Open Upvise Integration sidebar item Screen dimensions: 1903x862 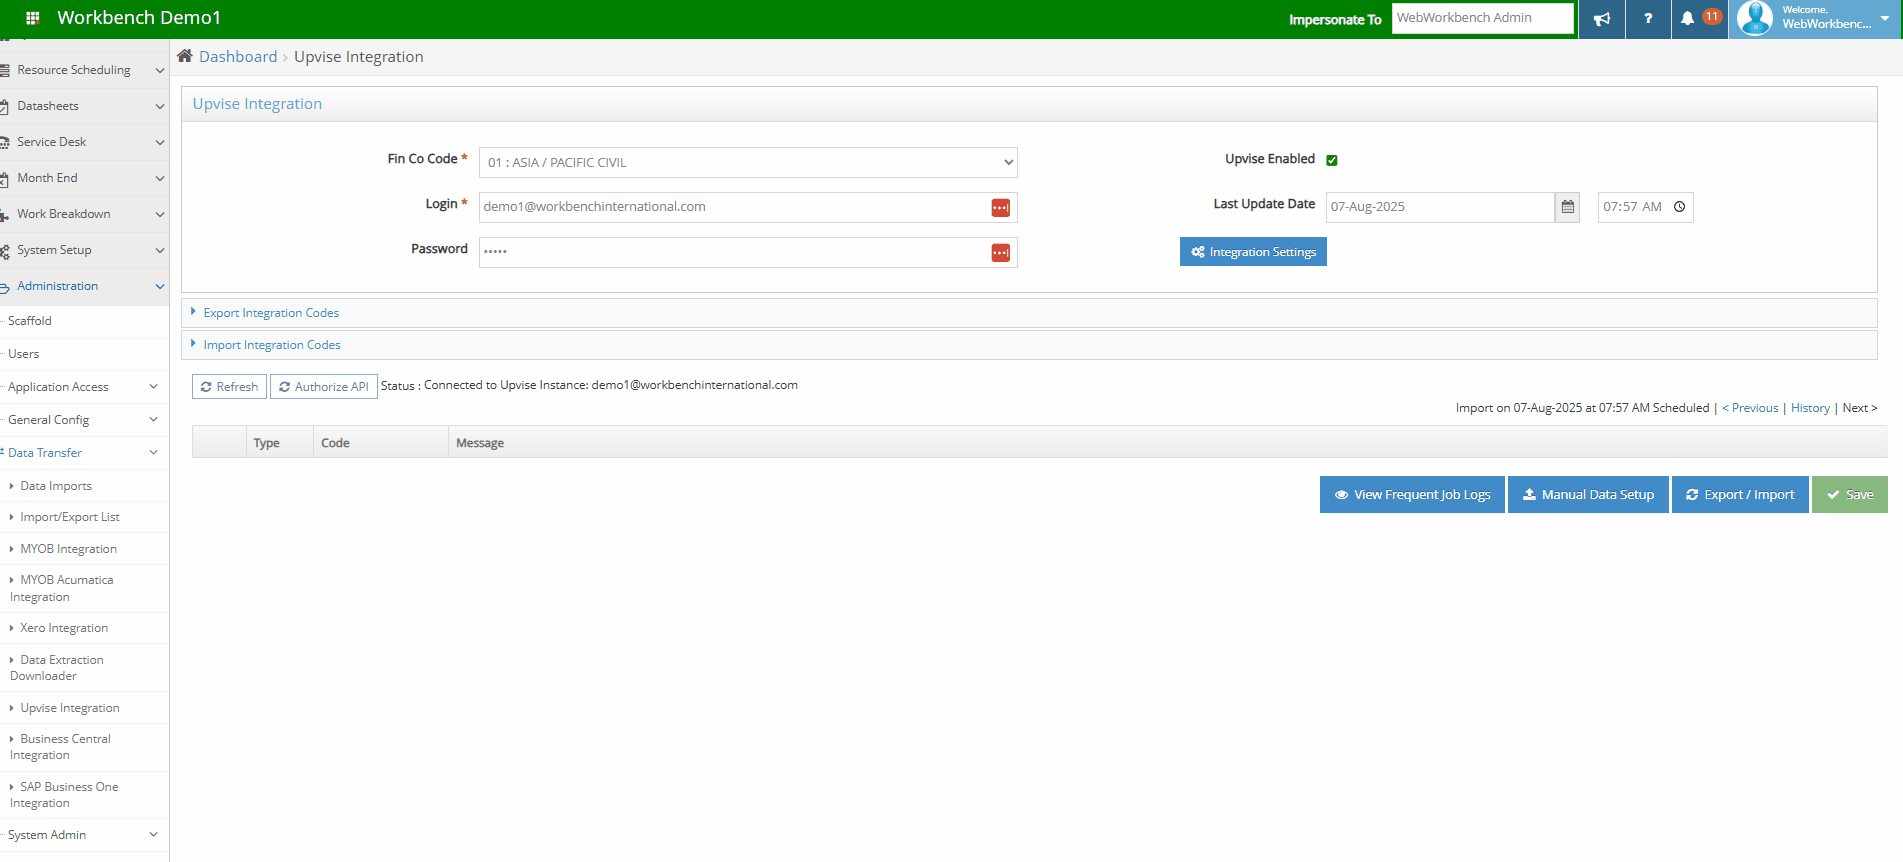(x=70, y=708)
